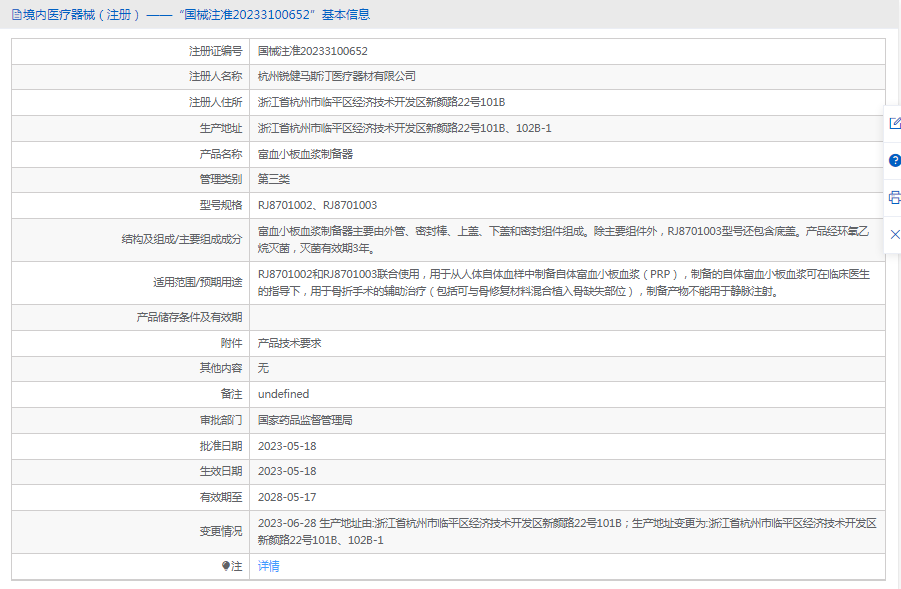Click attachment value 产品技术要求
This screenshot has height=589, width=901.
(x=289, y=343)
